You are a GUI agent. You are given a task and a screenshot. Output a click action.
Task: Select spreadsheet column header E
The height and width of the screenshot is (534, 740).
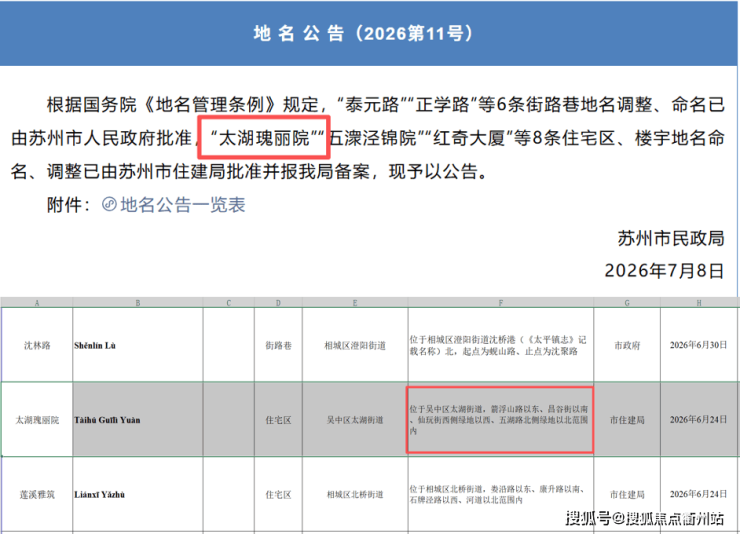click(x=355, y=303)
